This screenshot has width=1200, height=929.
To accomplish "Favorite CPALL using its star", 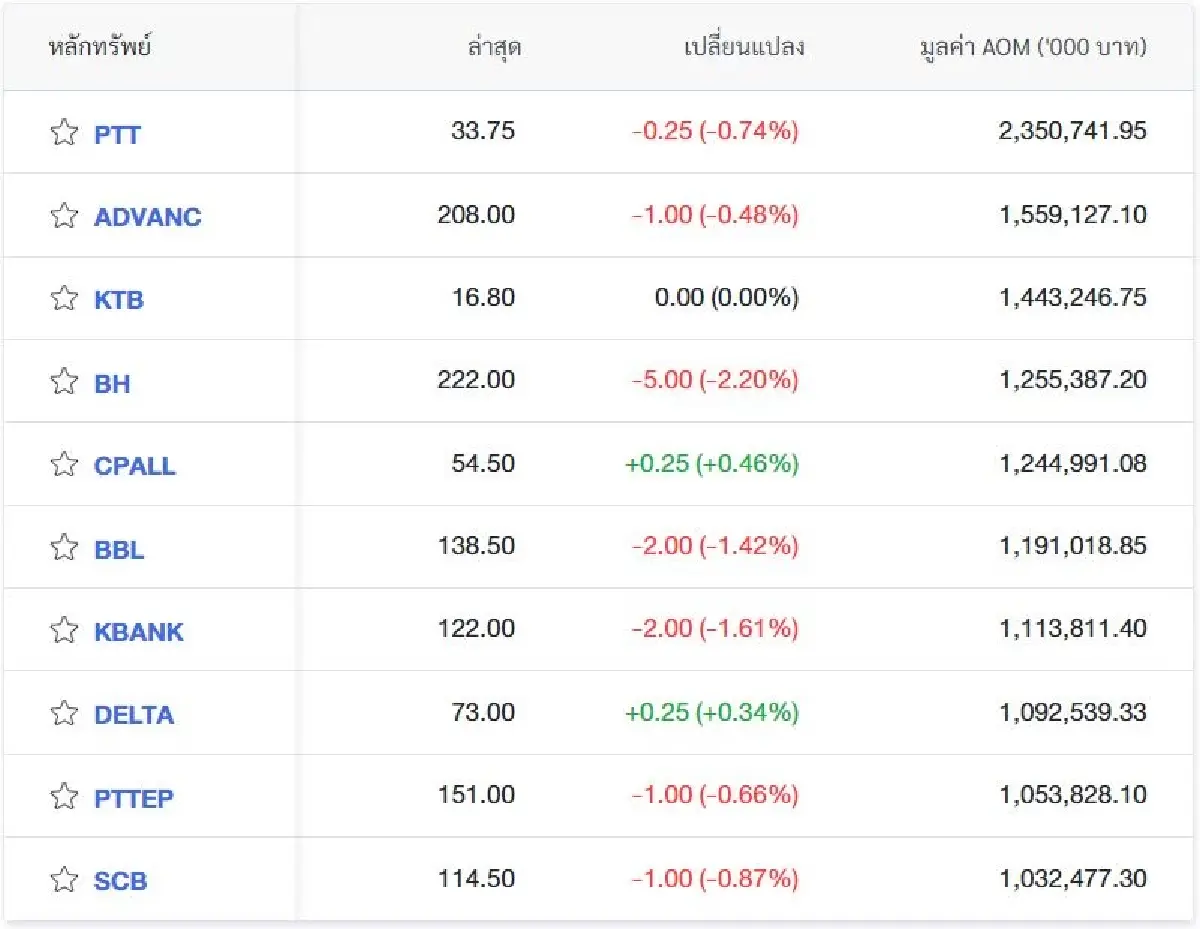I will tap(64, 464).
